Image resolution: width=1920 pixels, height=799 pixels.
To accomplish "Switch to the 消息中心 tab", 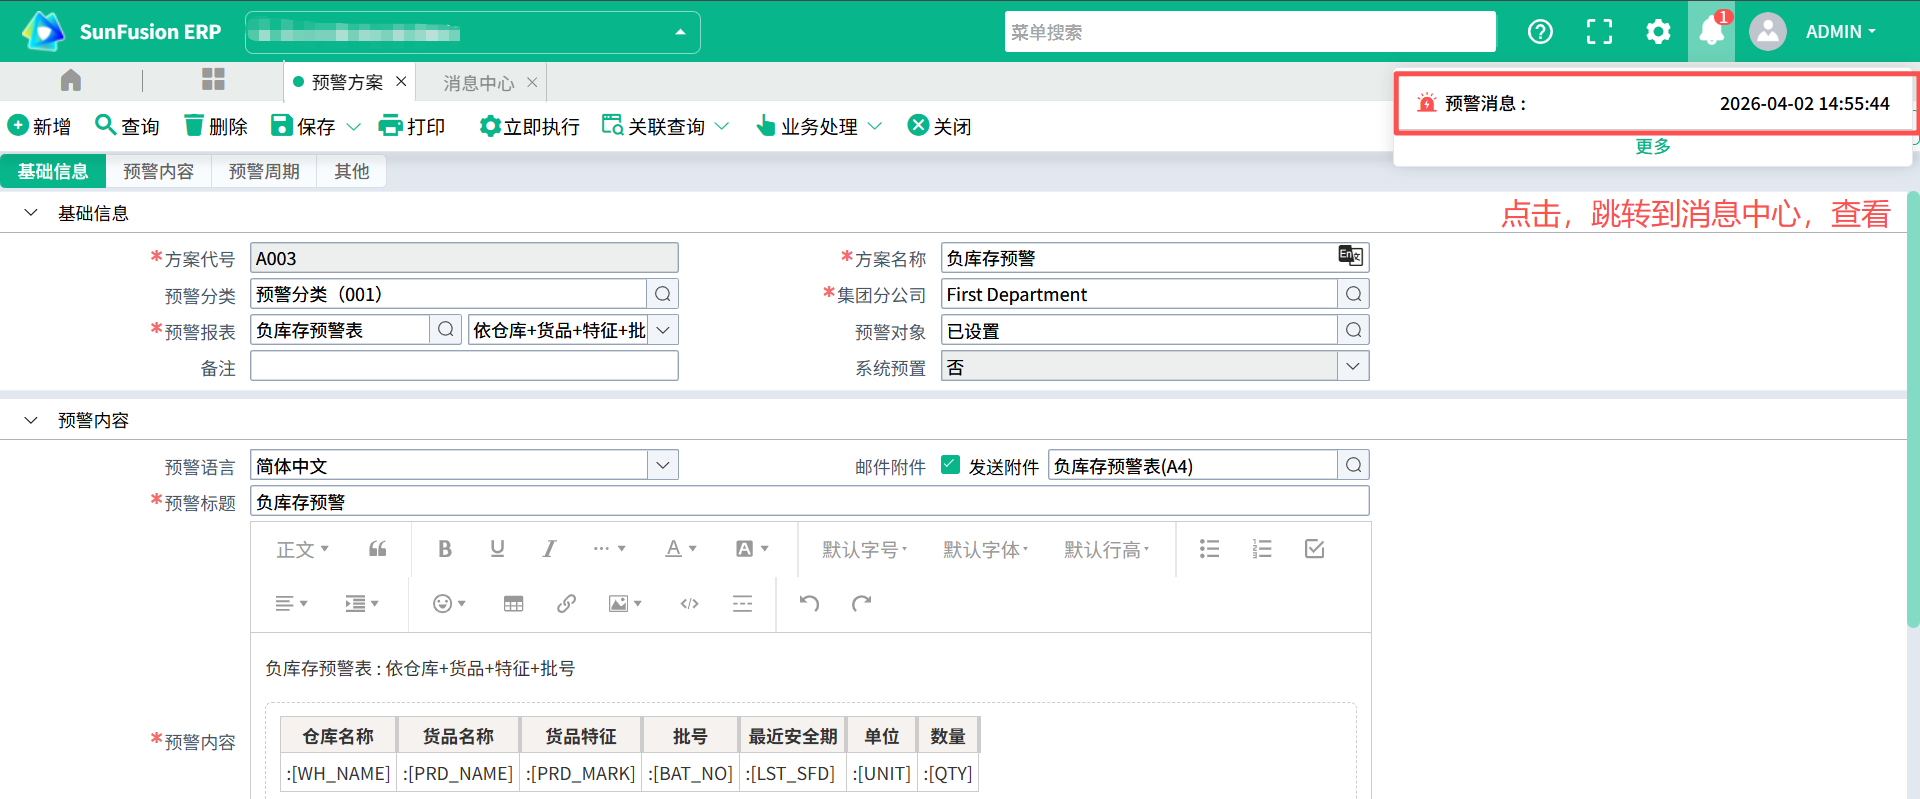I will tap(478, 83).
